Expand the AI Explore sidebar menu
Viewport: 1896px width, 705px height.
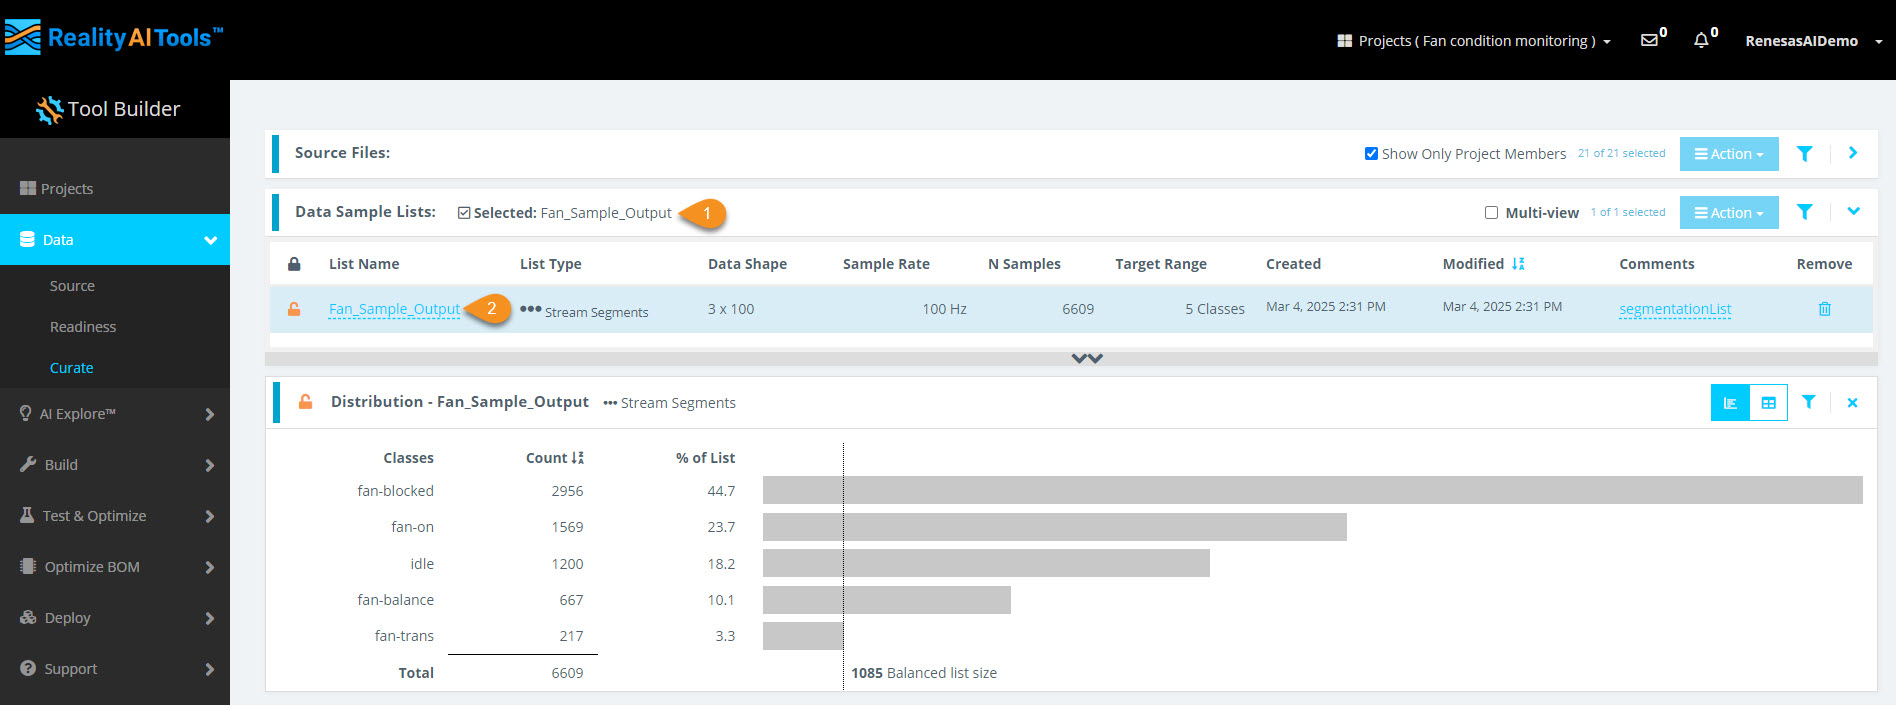(x=115, y=414)
